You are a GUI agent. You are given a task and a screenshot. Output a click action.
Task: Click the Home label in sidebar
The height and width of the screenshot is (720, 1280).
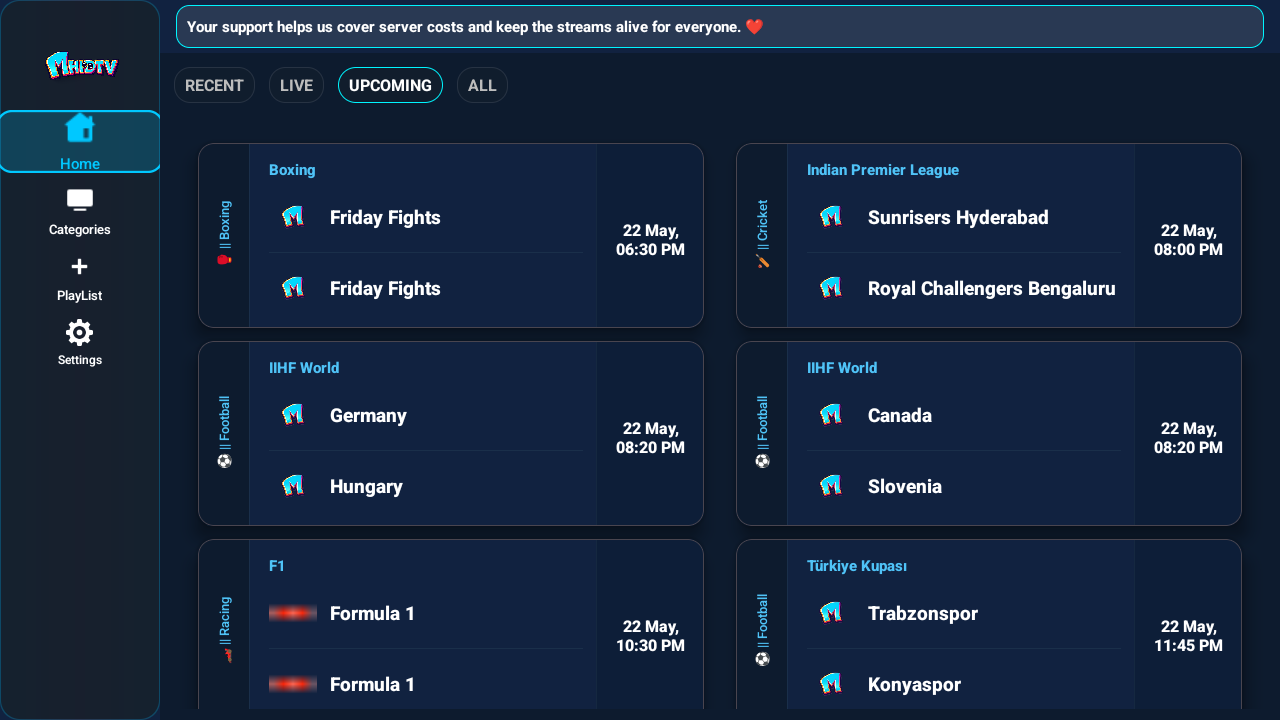pyautogui.click(x=80, y=164)
